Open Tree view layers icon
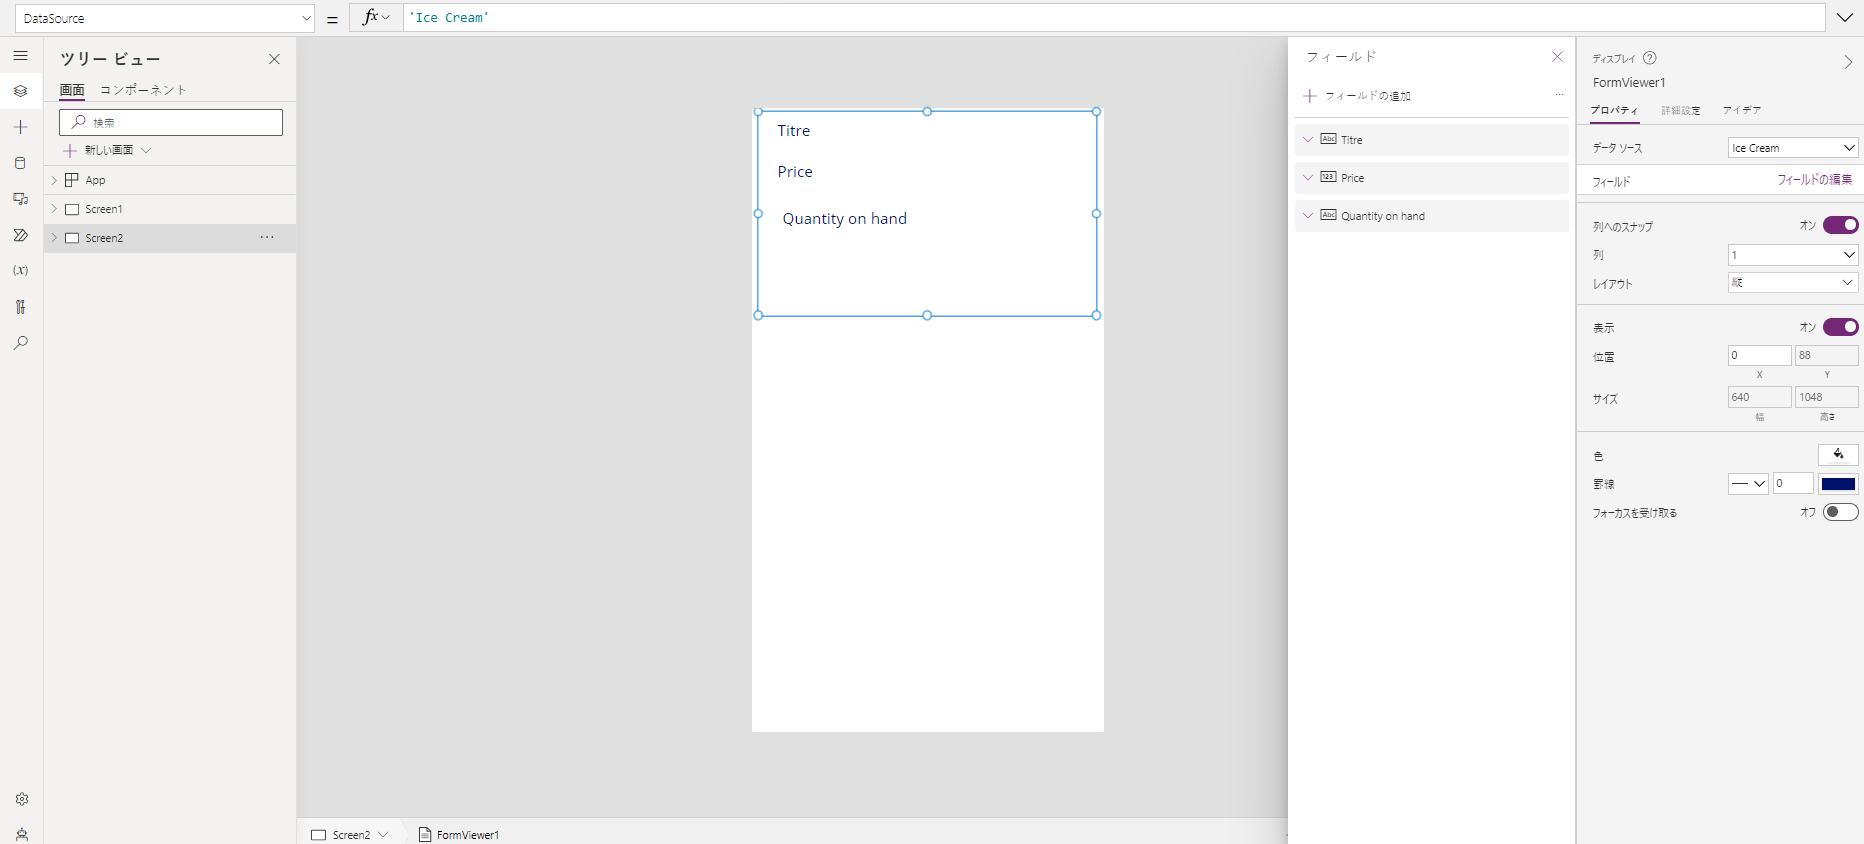Viewport: 1864px width, 844px height. click(21, 91)
